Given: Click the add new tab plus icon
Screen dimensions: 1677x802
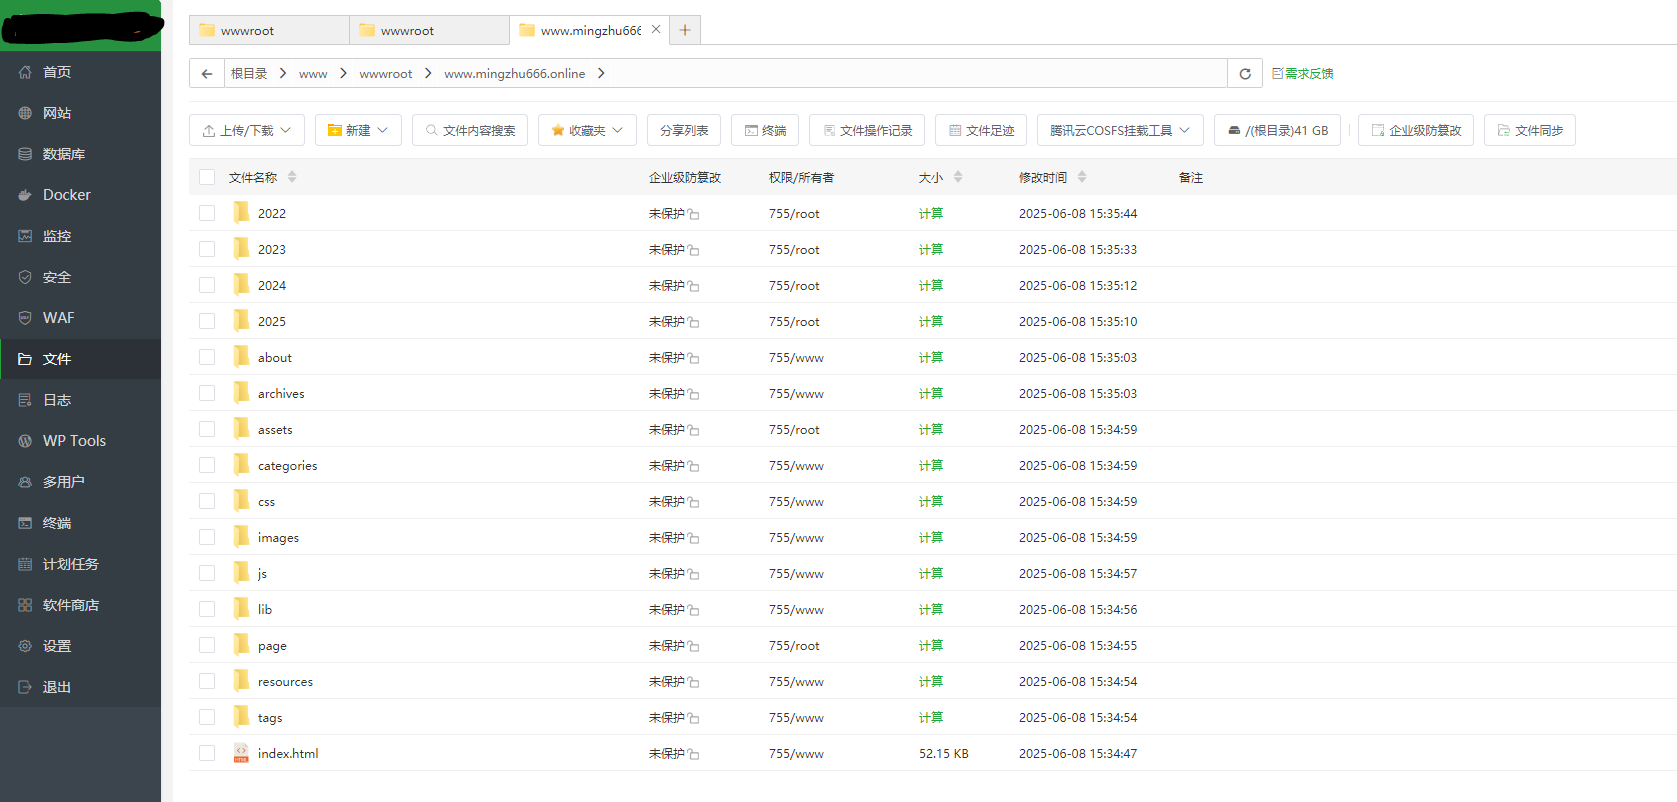Looking at the screenshot, I should tap(685, 30).
